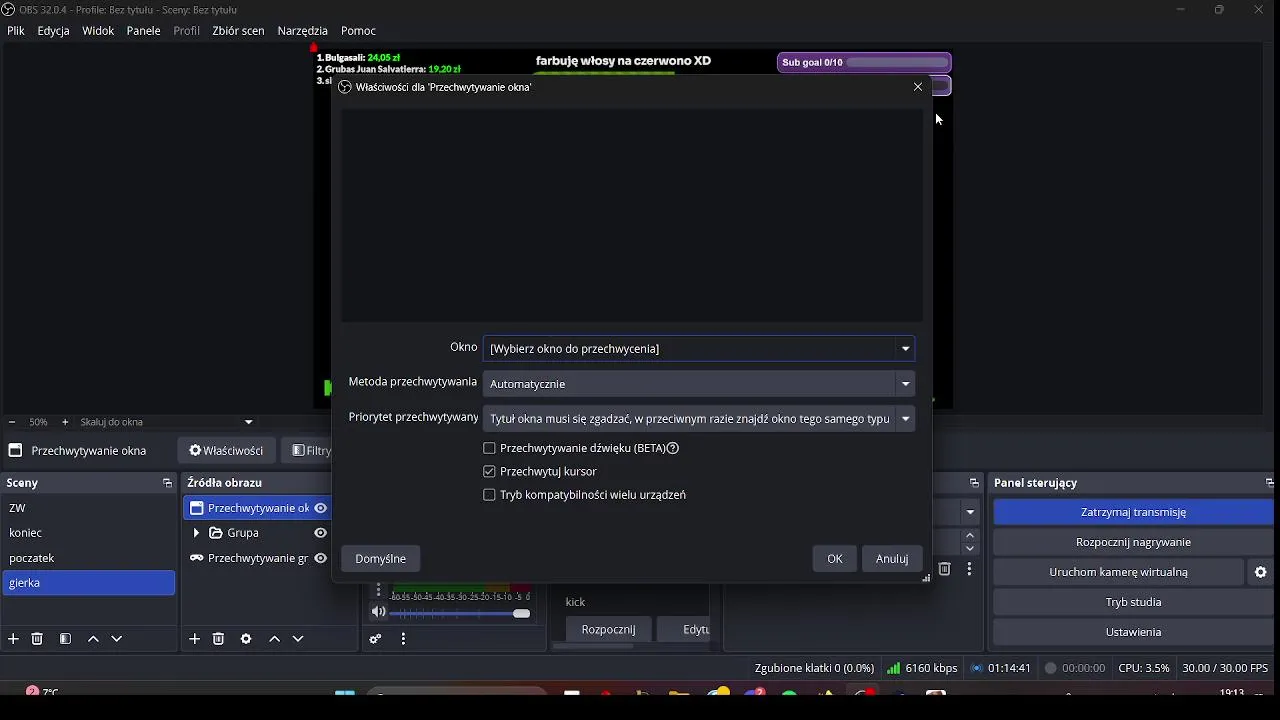Open the Zbiór scen menu
Image resolution: width=1280 pixels, height=720 pixels.
[x=238, y=31]
